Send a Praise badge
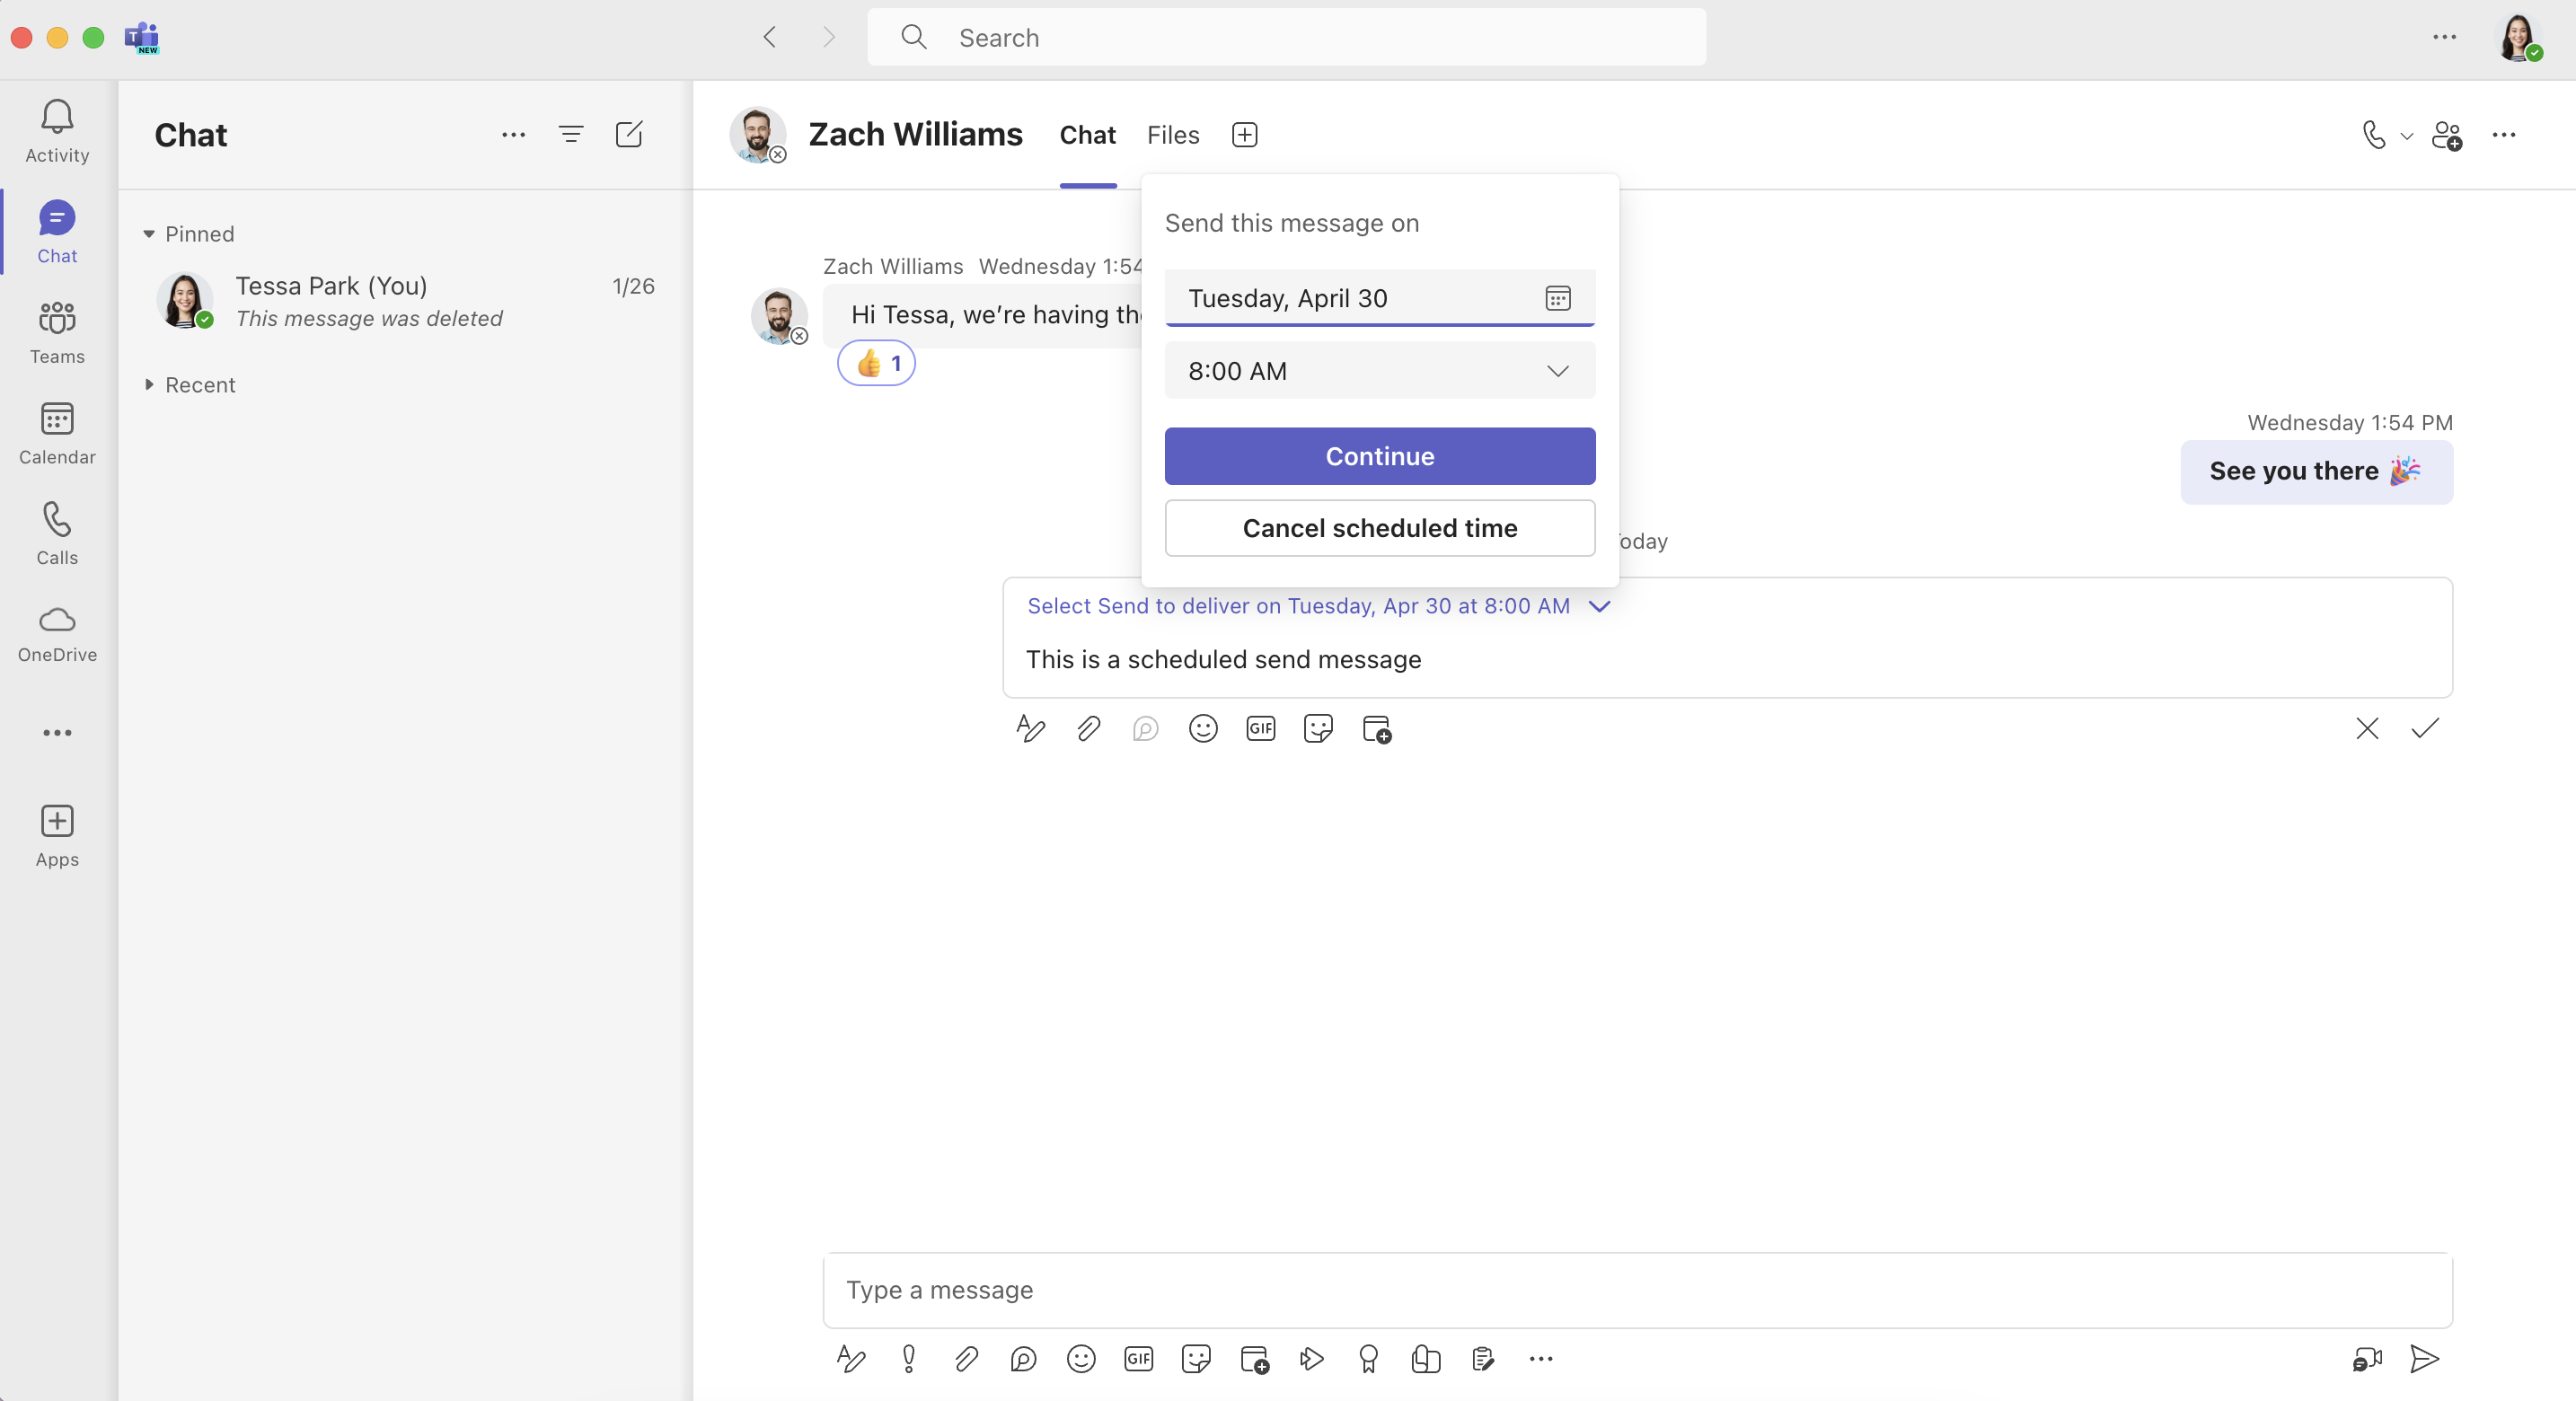The image size is (2576, 1401). coord(1369,1359)
